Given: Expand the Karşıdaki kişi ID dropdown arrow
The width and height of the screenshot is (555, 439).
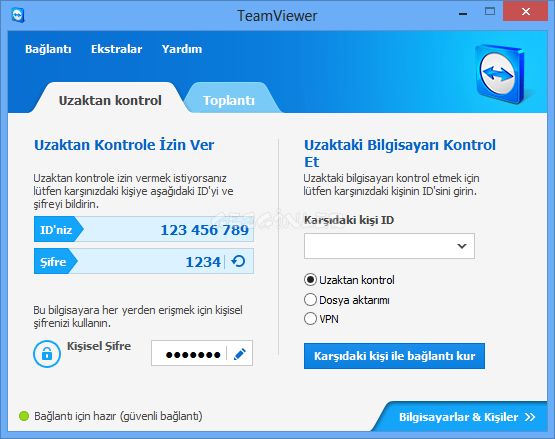Looking at the screenshot, I should click(x=462, y=246).
